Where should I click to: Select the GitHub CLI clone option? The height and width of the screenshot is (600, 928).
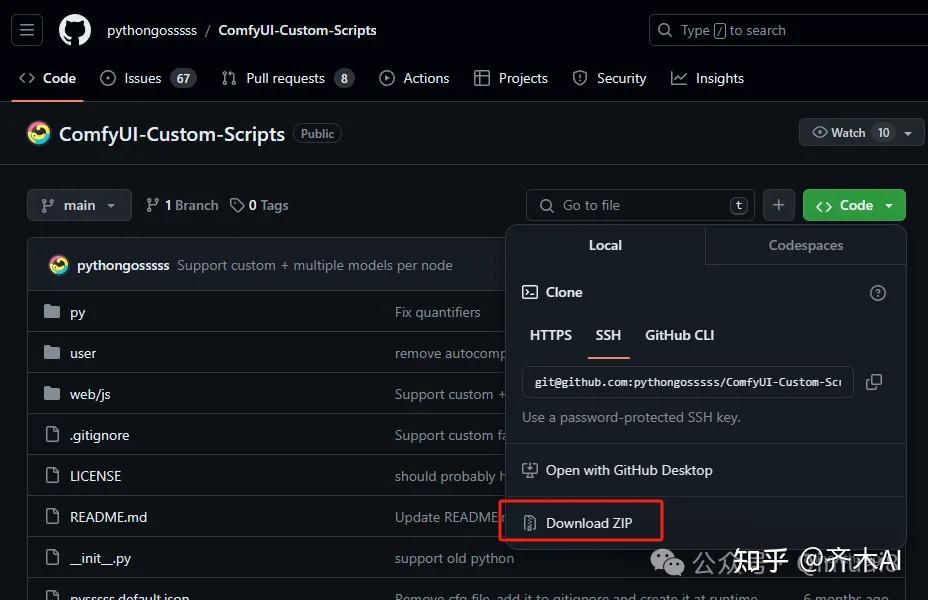click(x=680, y=335)
